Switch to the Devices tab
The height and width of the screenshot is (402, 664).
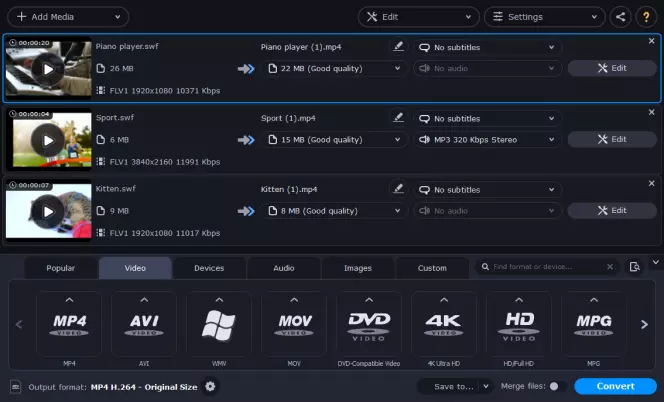209,268
